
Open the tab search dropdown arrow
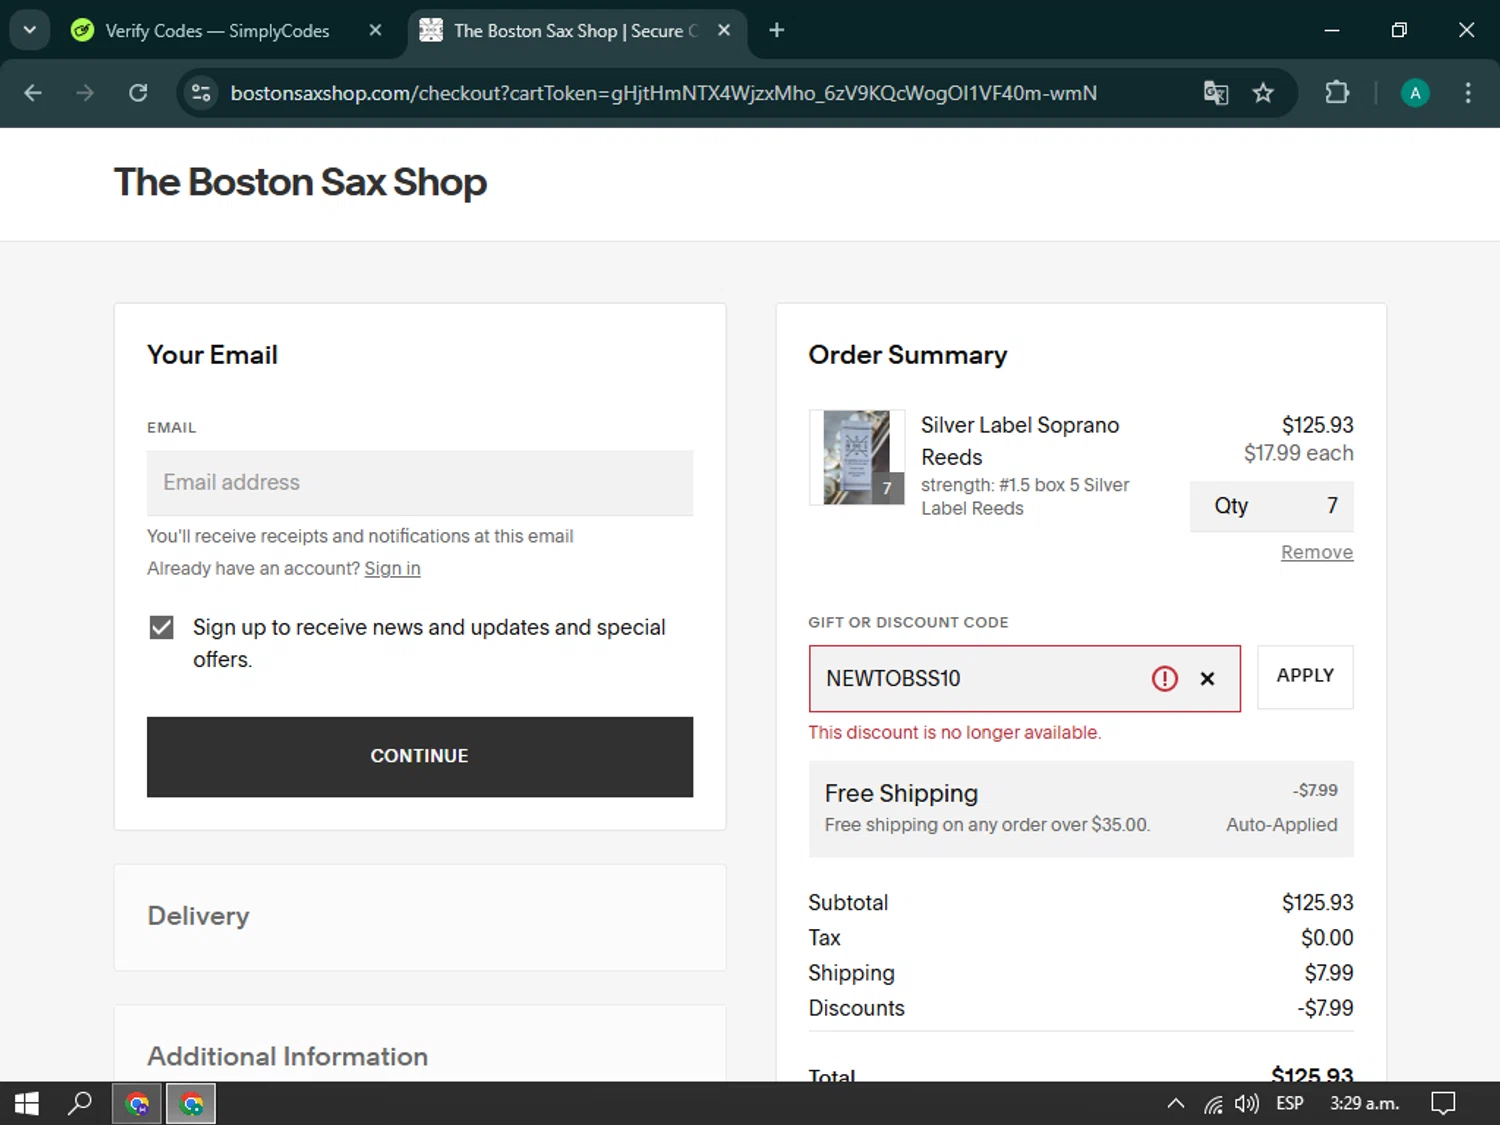(x=30, y=30)
